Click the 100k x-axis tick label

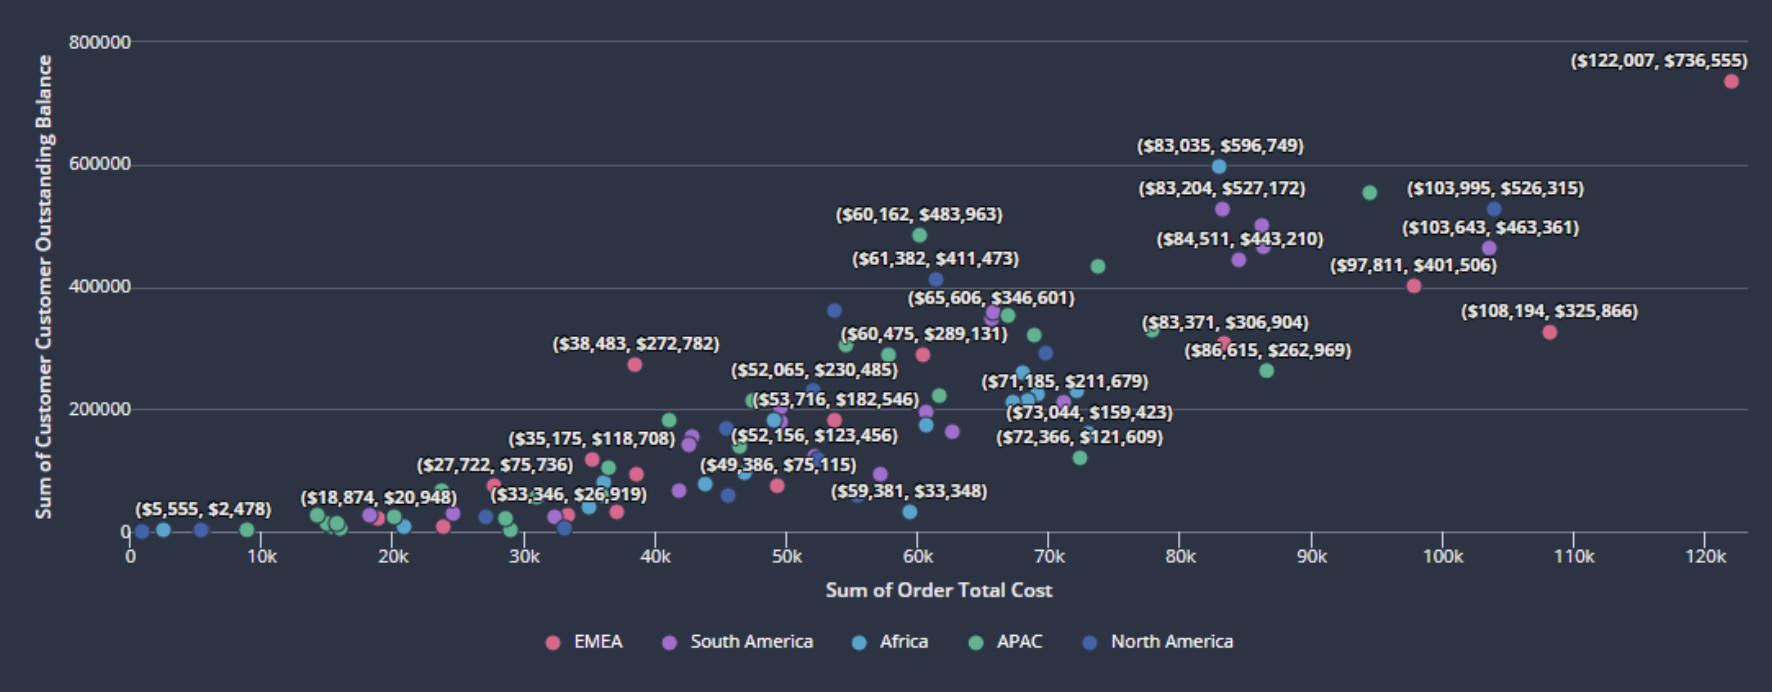pyautogui.click(x=1443, y=556)
